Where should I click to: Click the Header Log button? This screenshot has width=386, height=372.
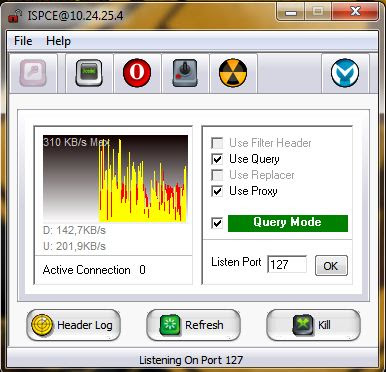pos(73,325)
